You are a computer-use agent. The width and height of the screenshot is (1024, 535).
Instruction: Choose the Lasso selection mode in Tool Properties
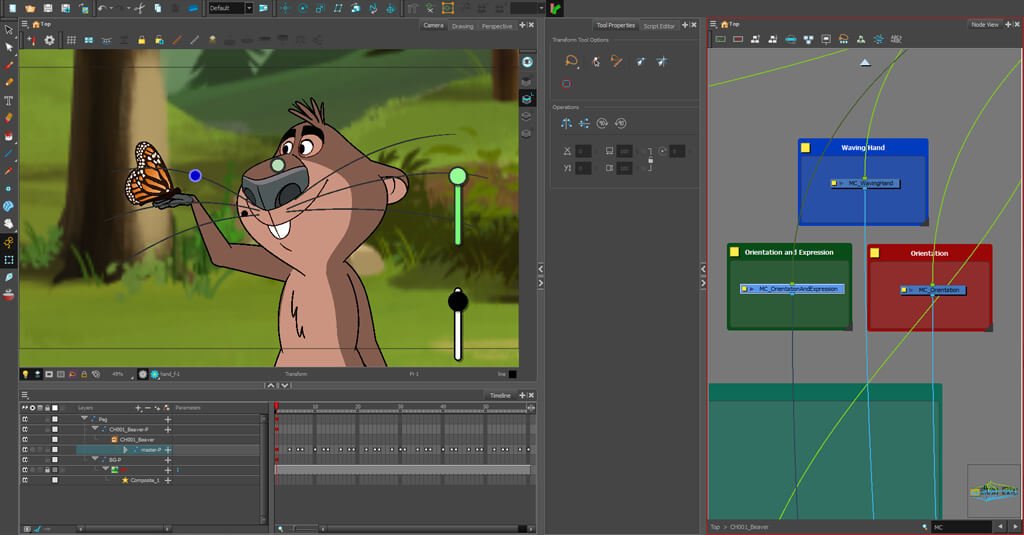tap(571, 61)
